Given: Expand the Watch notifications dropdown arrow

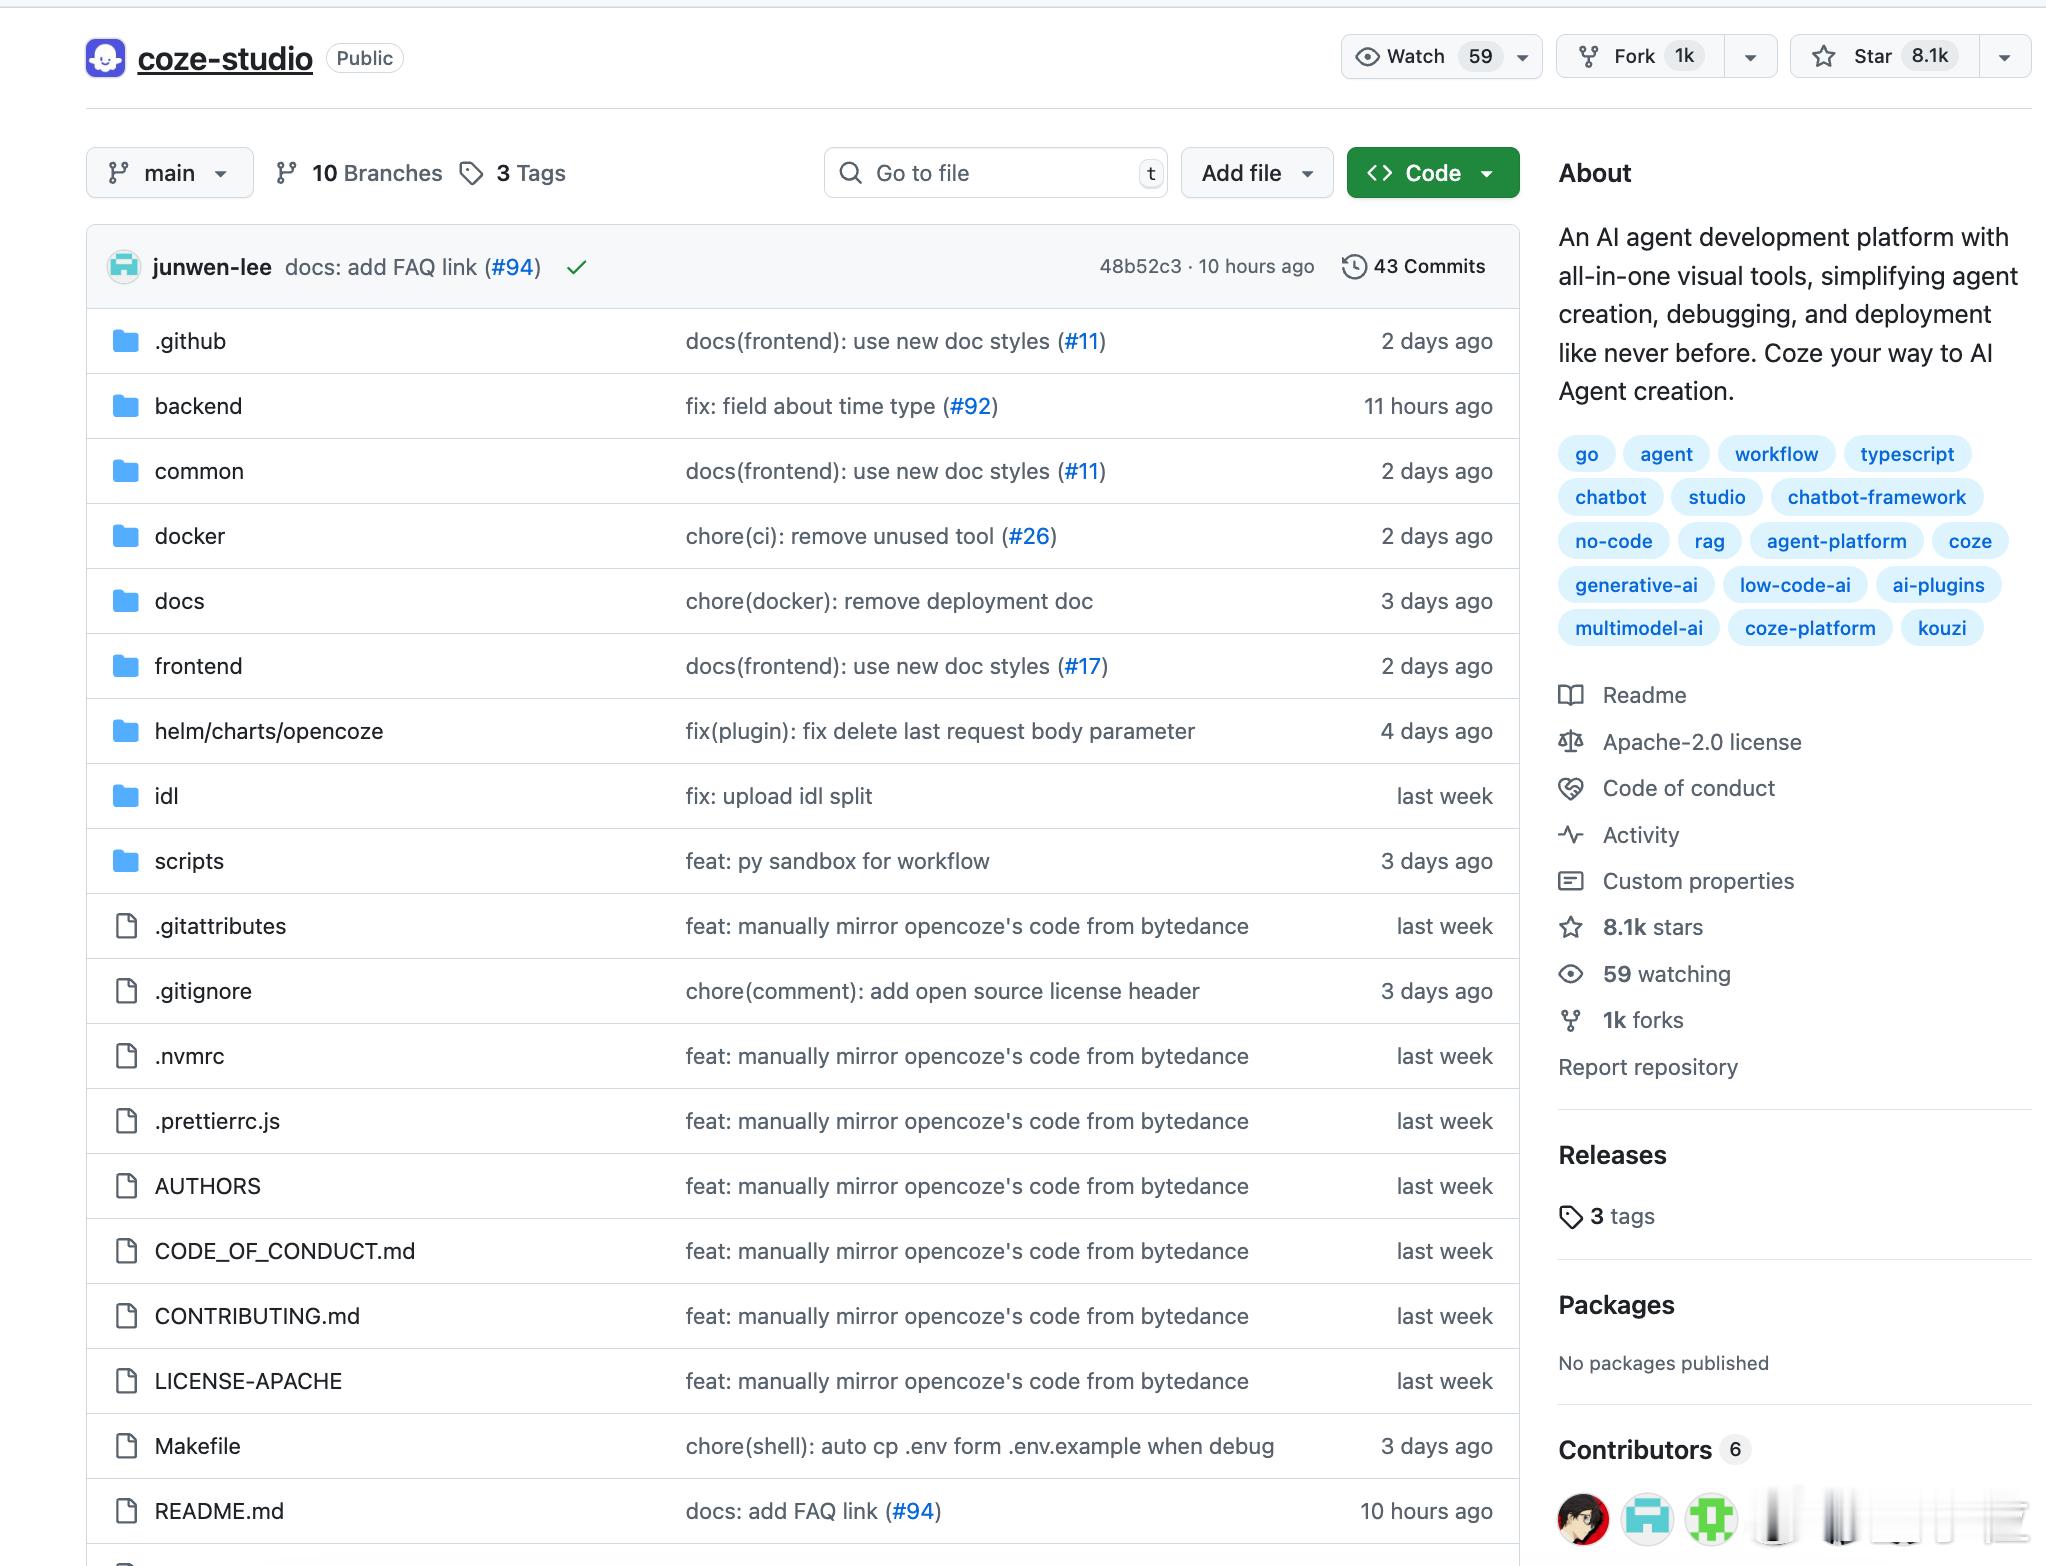Looking at the screenshot, I should [x=1522, y=58].
